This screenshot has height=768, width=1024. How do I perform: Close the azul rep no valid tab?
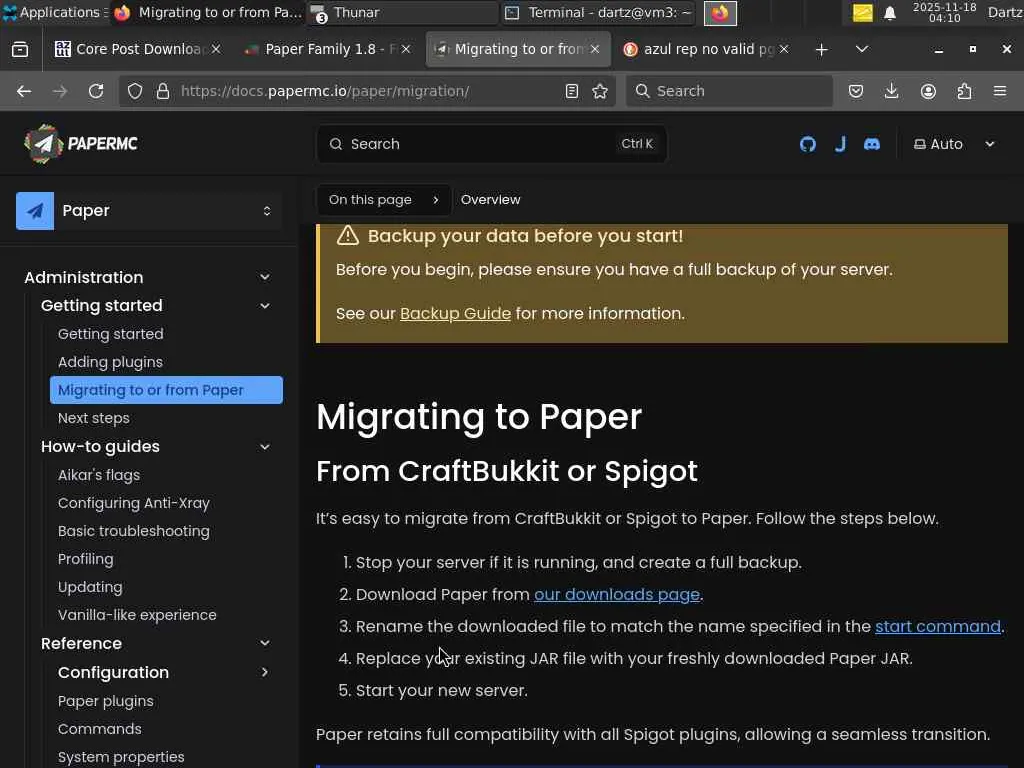(x=784, y=49)
